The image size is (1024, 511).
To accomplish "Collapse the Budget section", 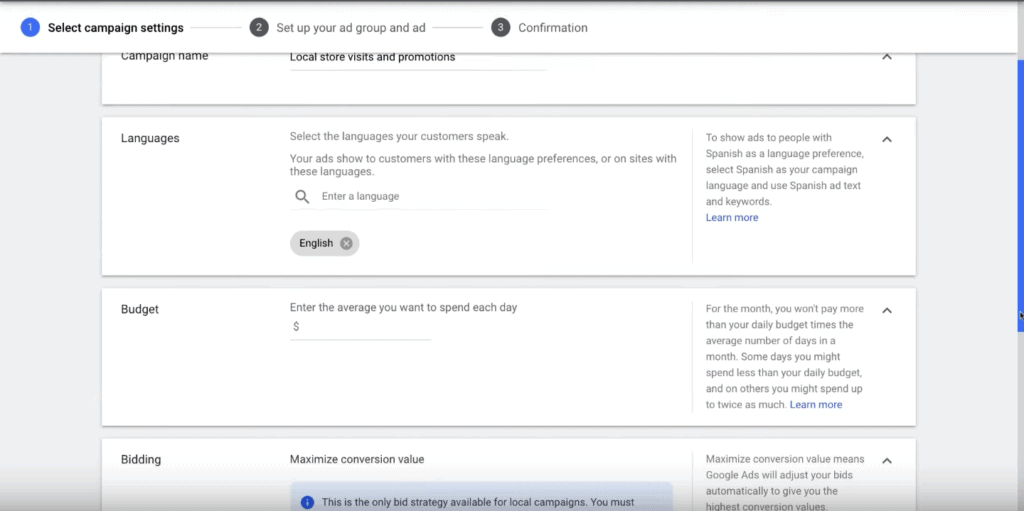I will (x=887, y=310).
